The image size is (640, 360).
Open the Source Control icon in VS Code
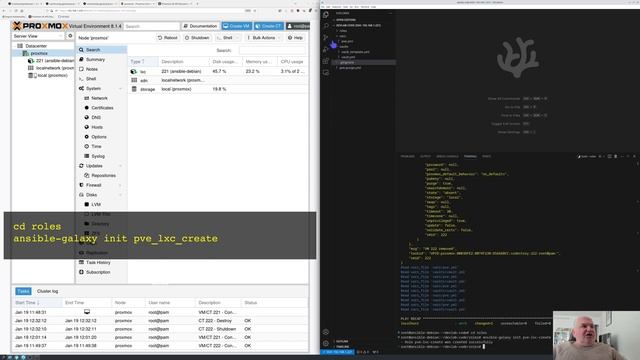326,38
